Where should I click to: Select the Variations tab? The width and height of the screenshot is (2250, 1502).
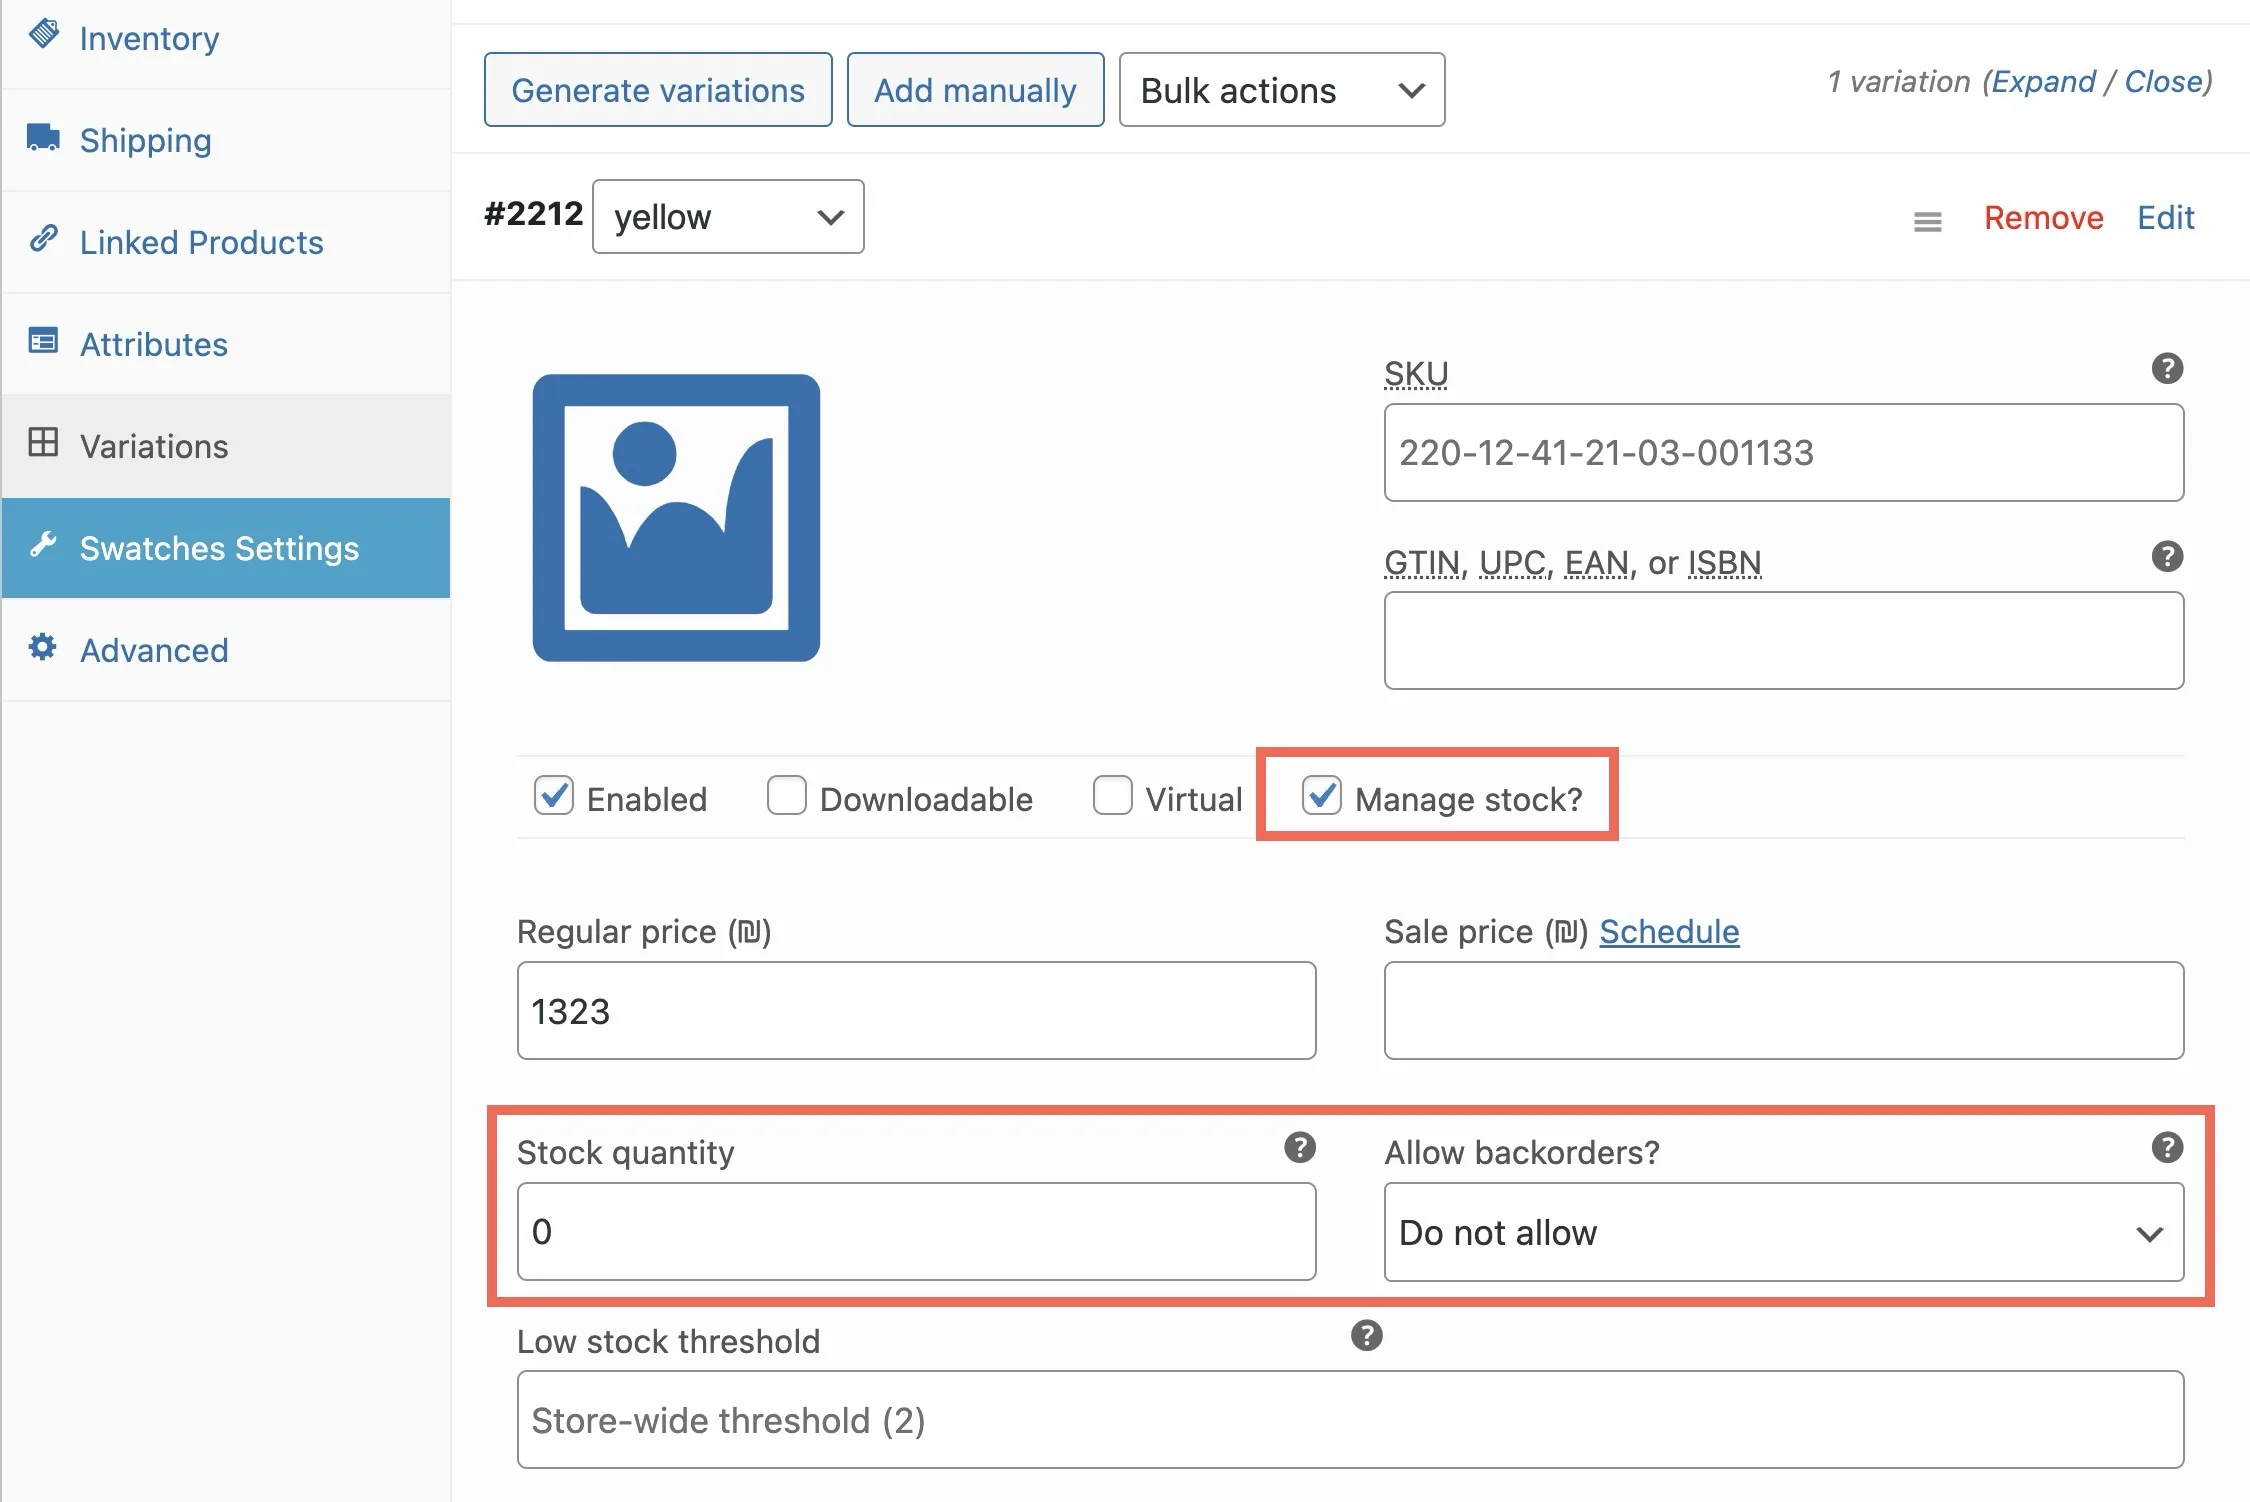[x=226, y=446]
